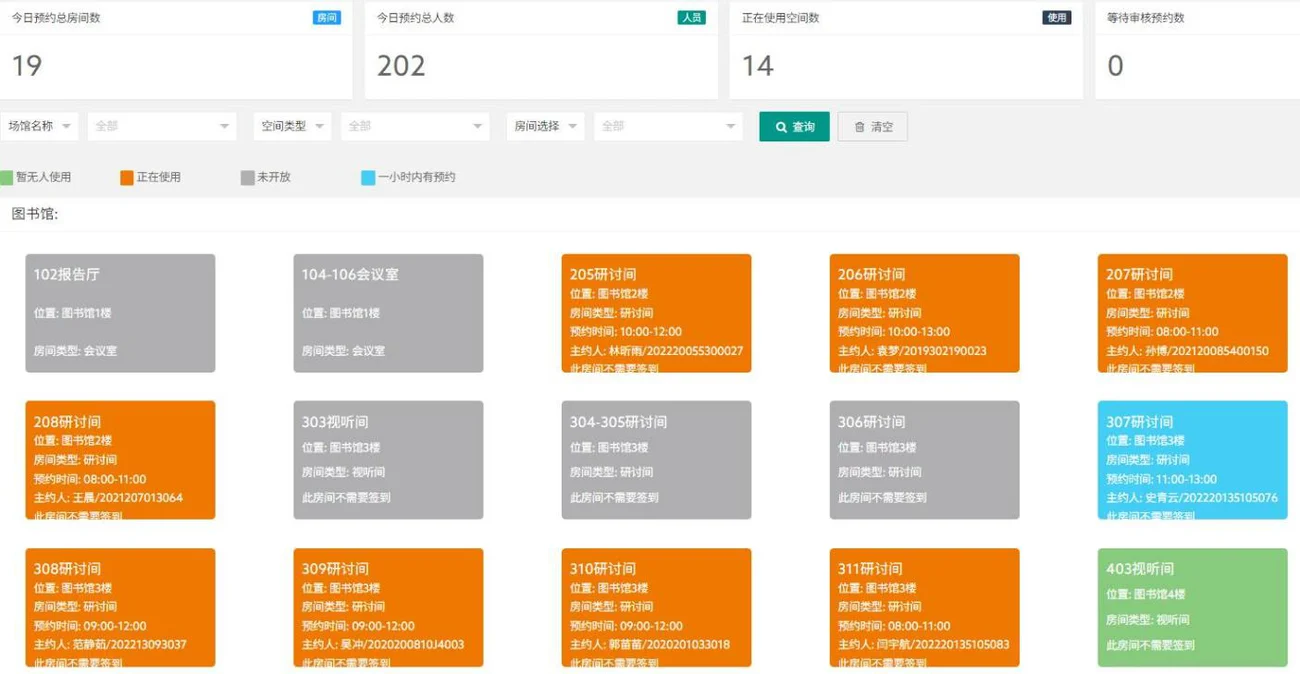Open the 房间选择 dropdown
This screenshot has height=674, width=1300.
point(546,126)
